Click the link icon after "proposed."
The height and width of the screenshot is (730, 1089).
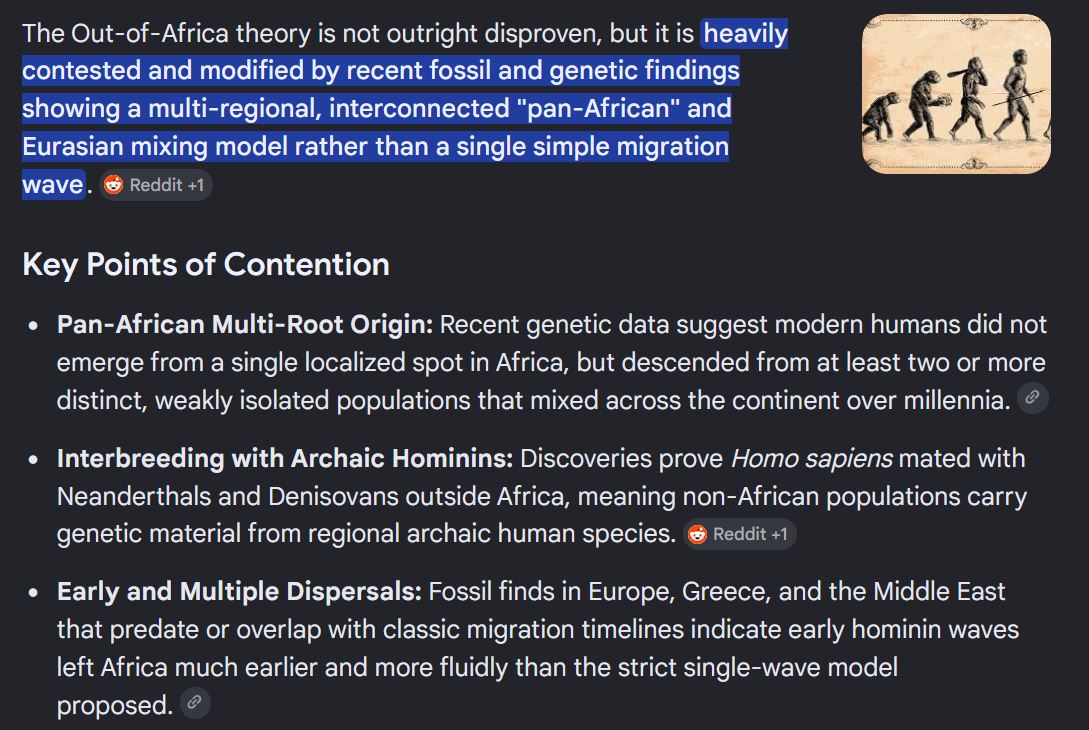pos(195,702)
